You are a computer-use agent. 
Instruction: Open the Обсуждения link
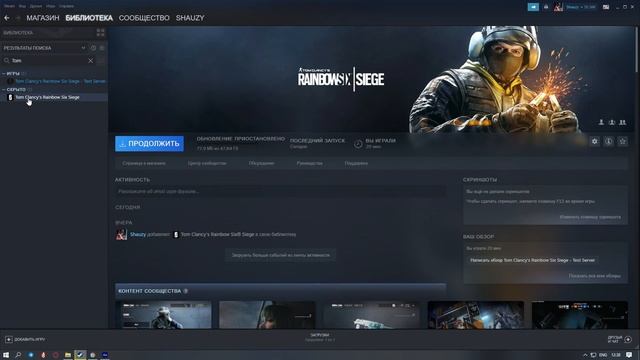(x=262, y=163)
